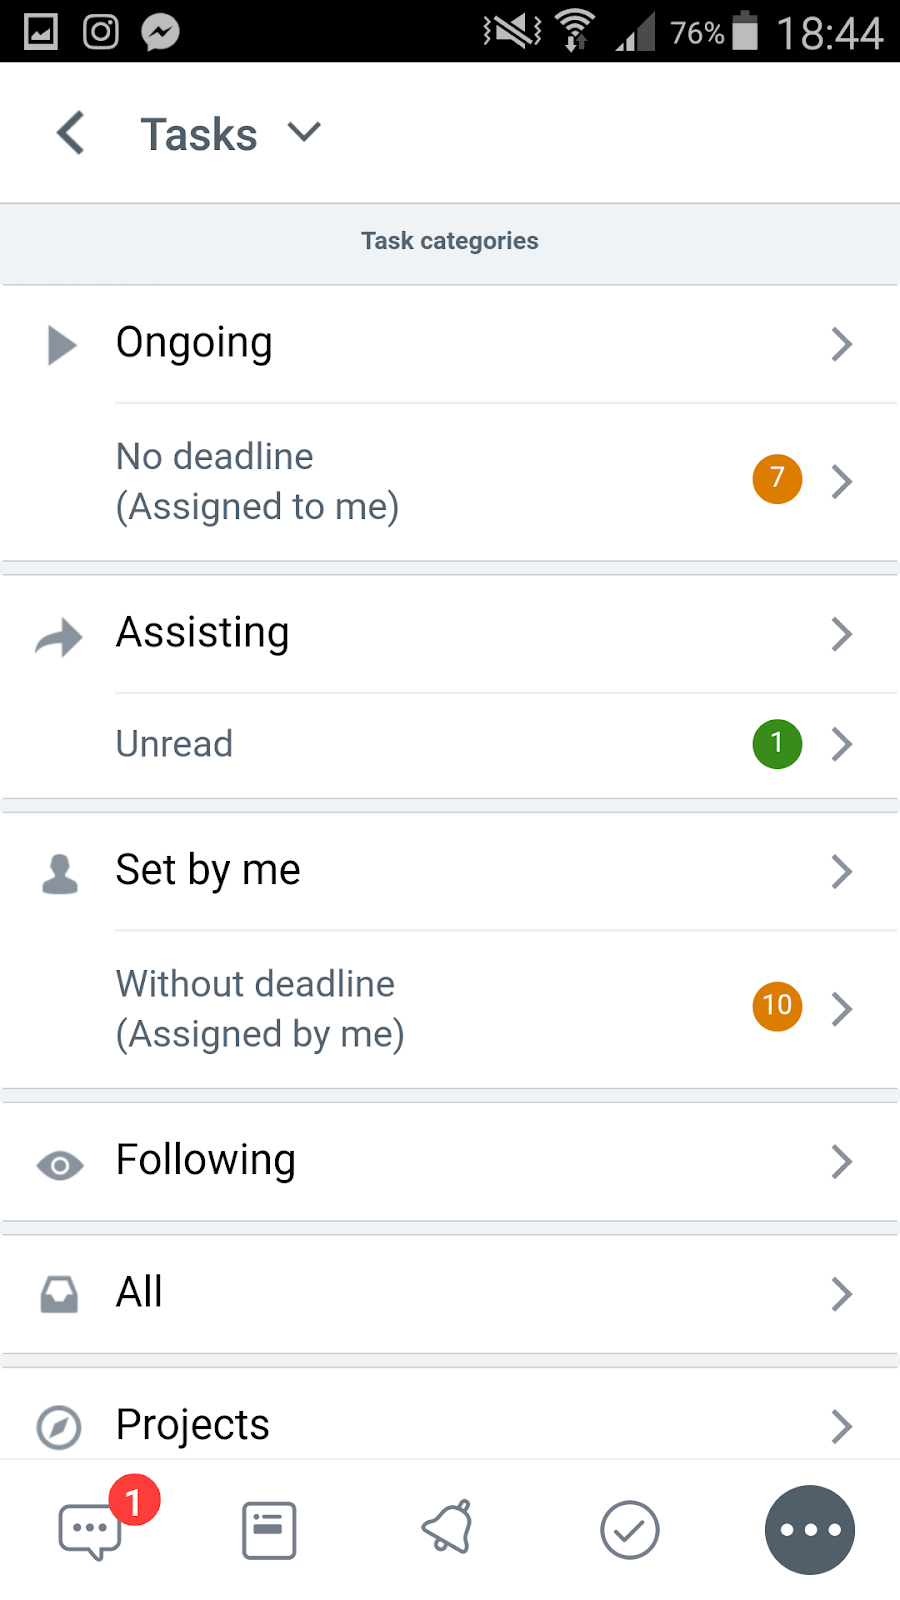The width and height of the screenshot is (900, 1600).
Task: Open chat messages icon in bottom bar
Action: (90, 1531)
